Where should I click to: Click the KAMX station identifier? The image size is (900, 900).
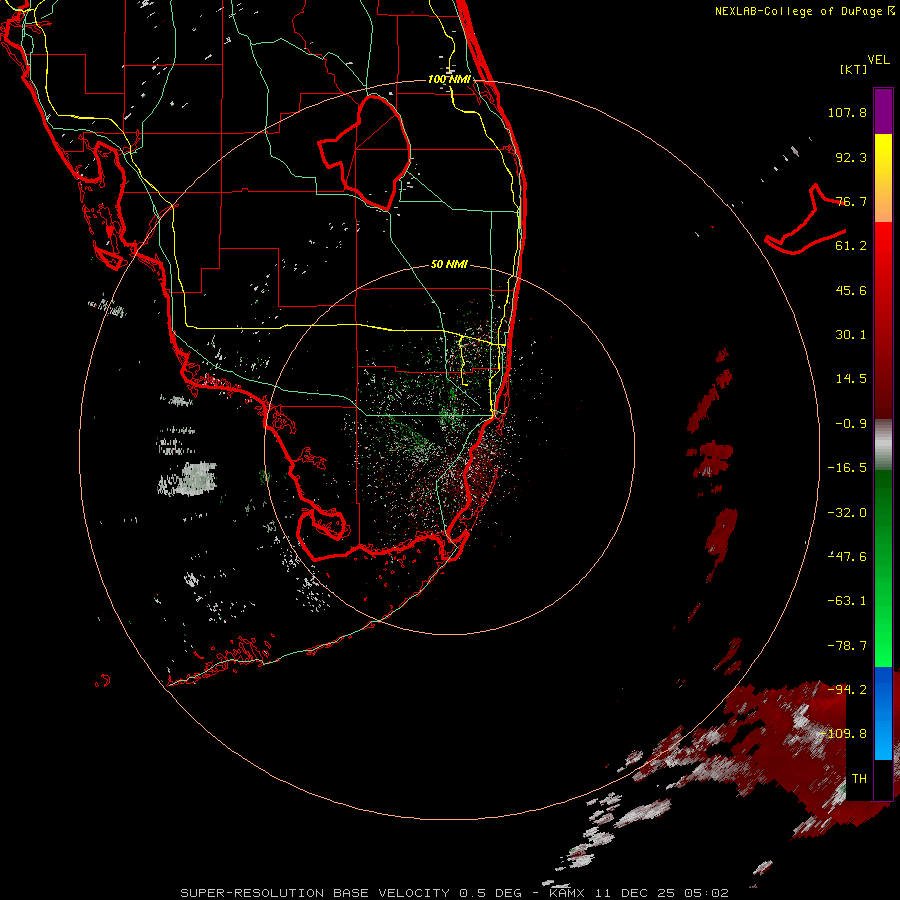tap(567, 893)
